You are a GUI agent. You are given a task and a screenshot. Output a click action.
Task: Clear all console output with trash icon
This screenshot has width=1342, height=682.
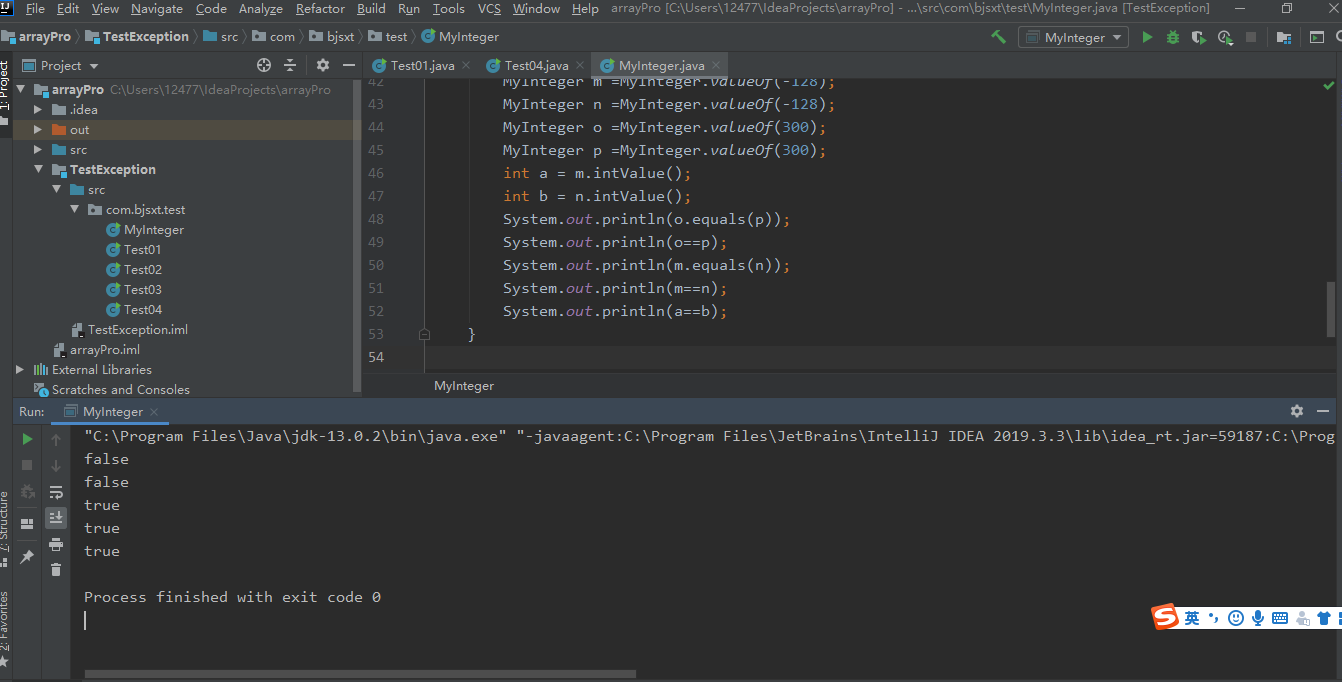pyautogui.click(x=56, y=570)
